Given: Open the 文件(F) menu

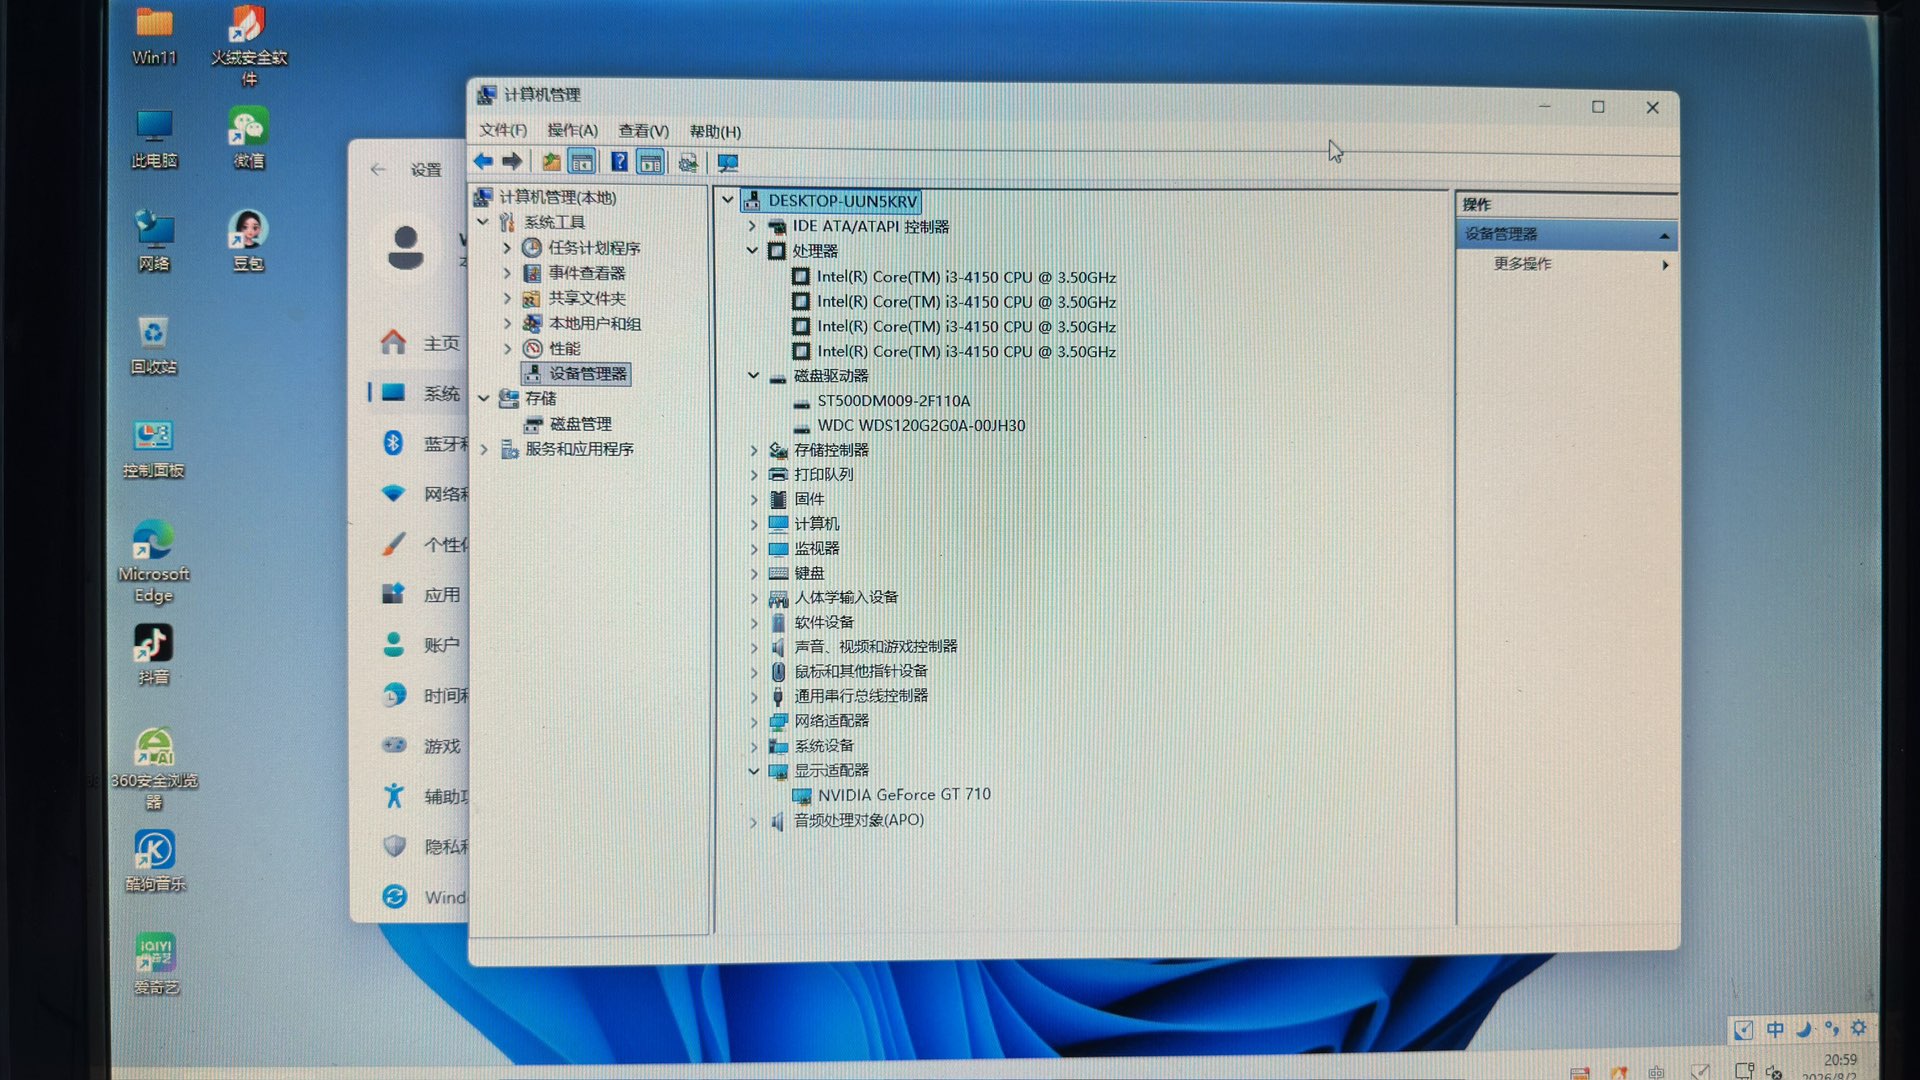Looking at the screenshot, I should tap(502, 130).
